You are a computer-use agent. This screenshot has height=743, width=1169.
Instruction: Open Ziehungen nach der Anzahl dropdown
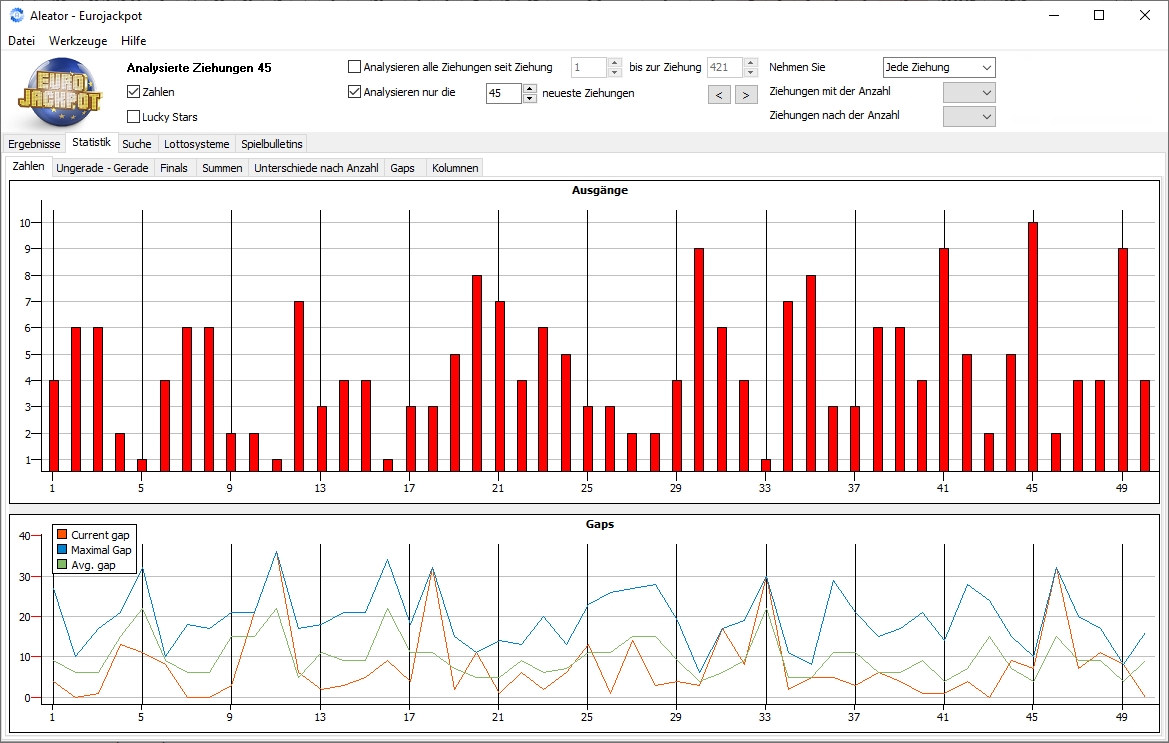click(x=968, y=116)
